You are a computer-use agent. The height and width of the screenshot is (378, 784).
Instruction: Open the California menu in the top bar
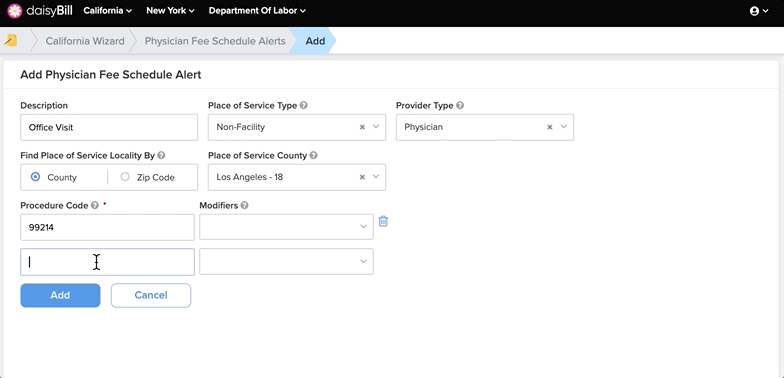108,10
